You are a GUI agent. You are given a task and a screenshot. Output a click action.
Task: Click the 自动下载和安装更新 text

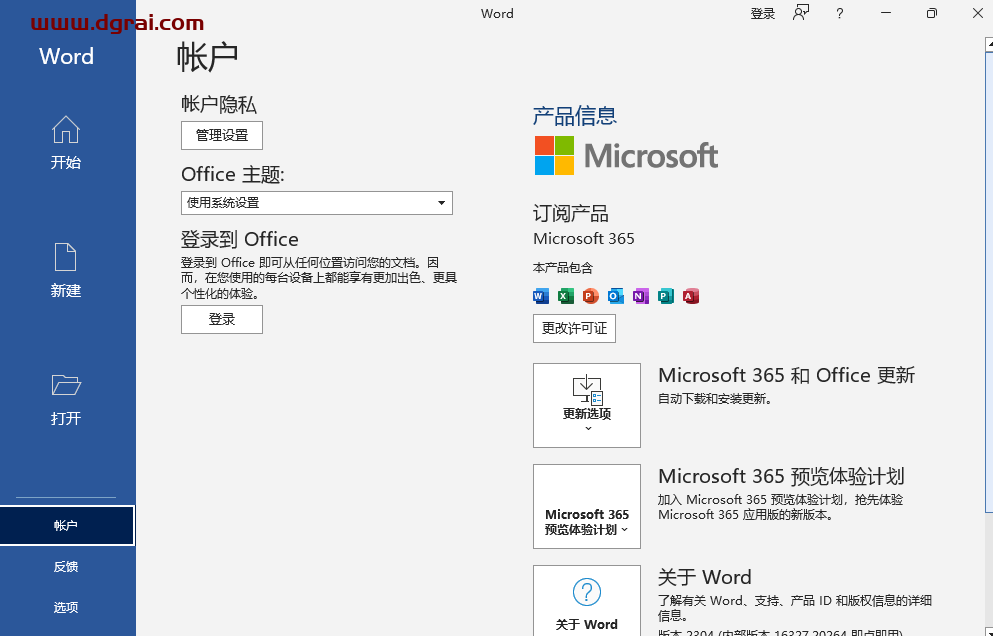pyautogui.click(x=715, y=399)
